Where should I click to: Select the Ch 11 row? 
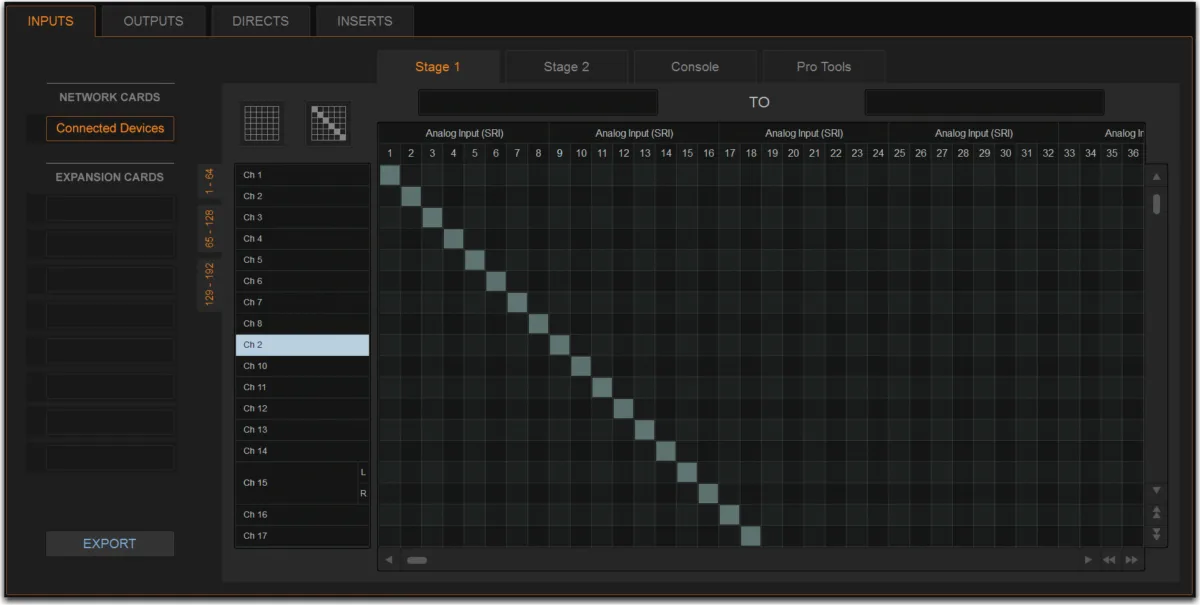point(302,388)
